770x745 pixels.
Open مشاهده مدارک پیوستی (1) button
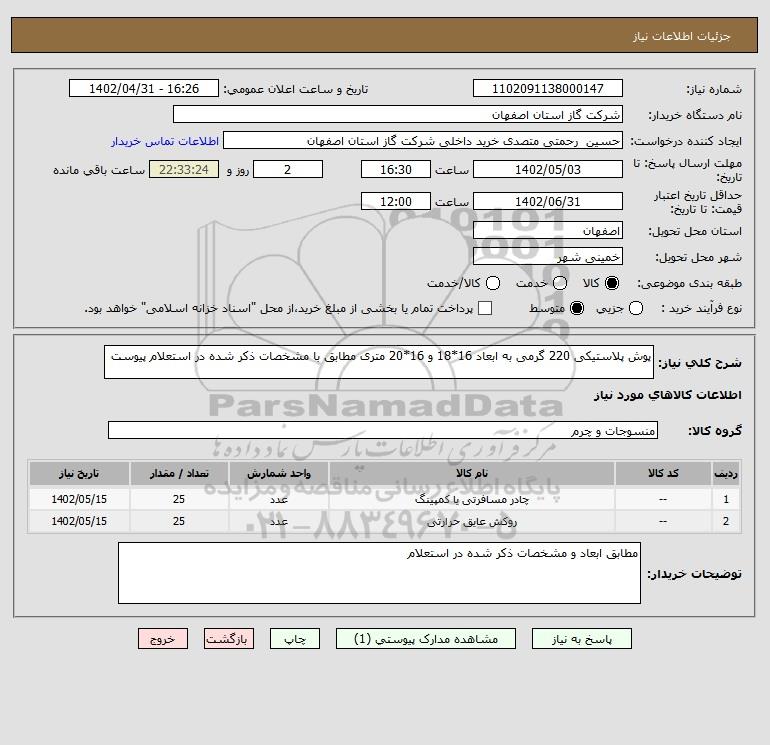click(x=426, y=639)
